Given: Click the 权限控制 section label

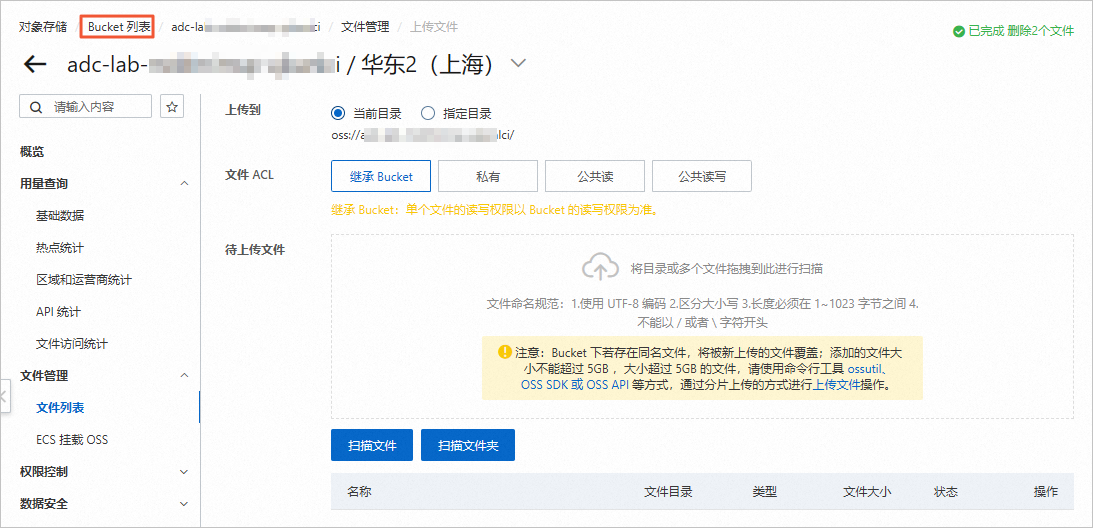Looking at the screenshot, I should pos(44,472).
